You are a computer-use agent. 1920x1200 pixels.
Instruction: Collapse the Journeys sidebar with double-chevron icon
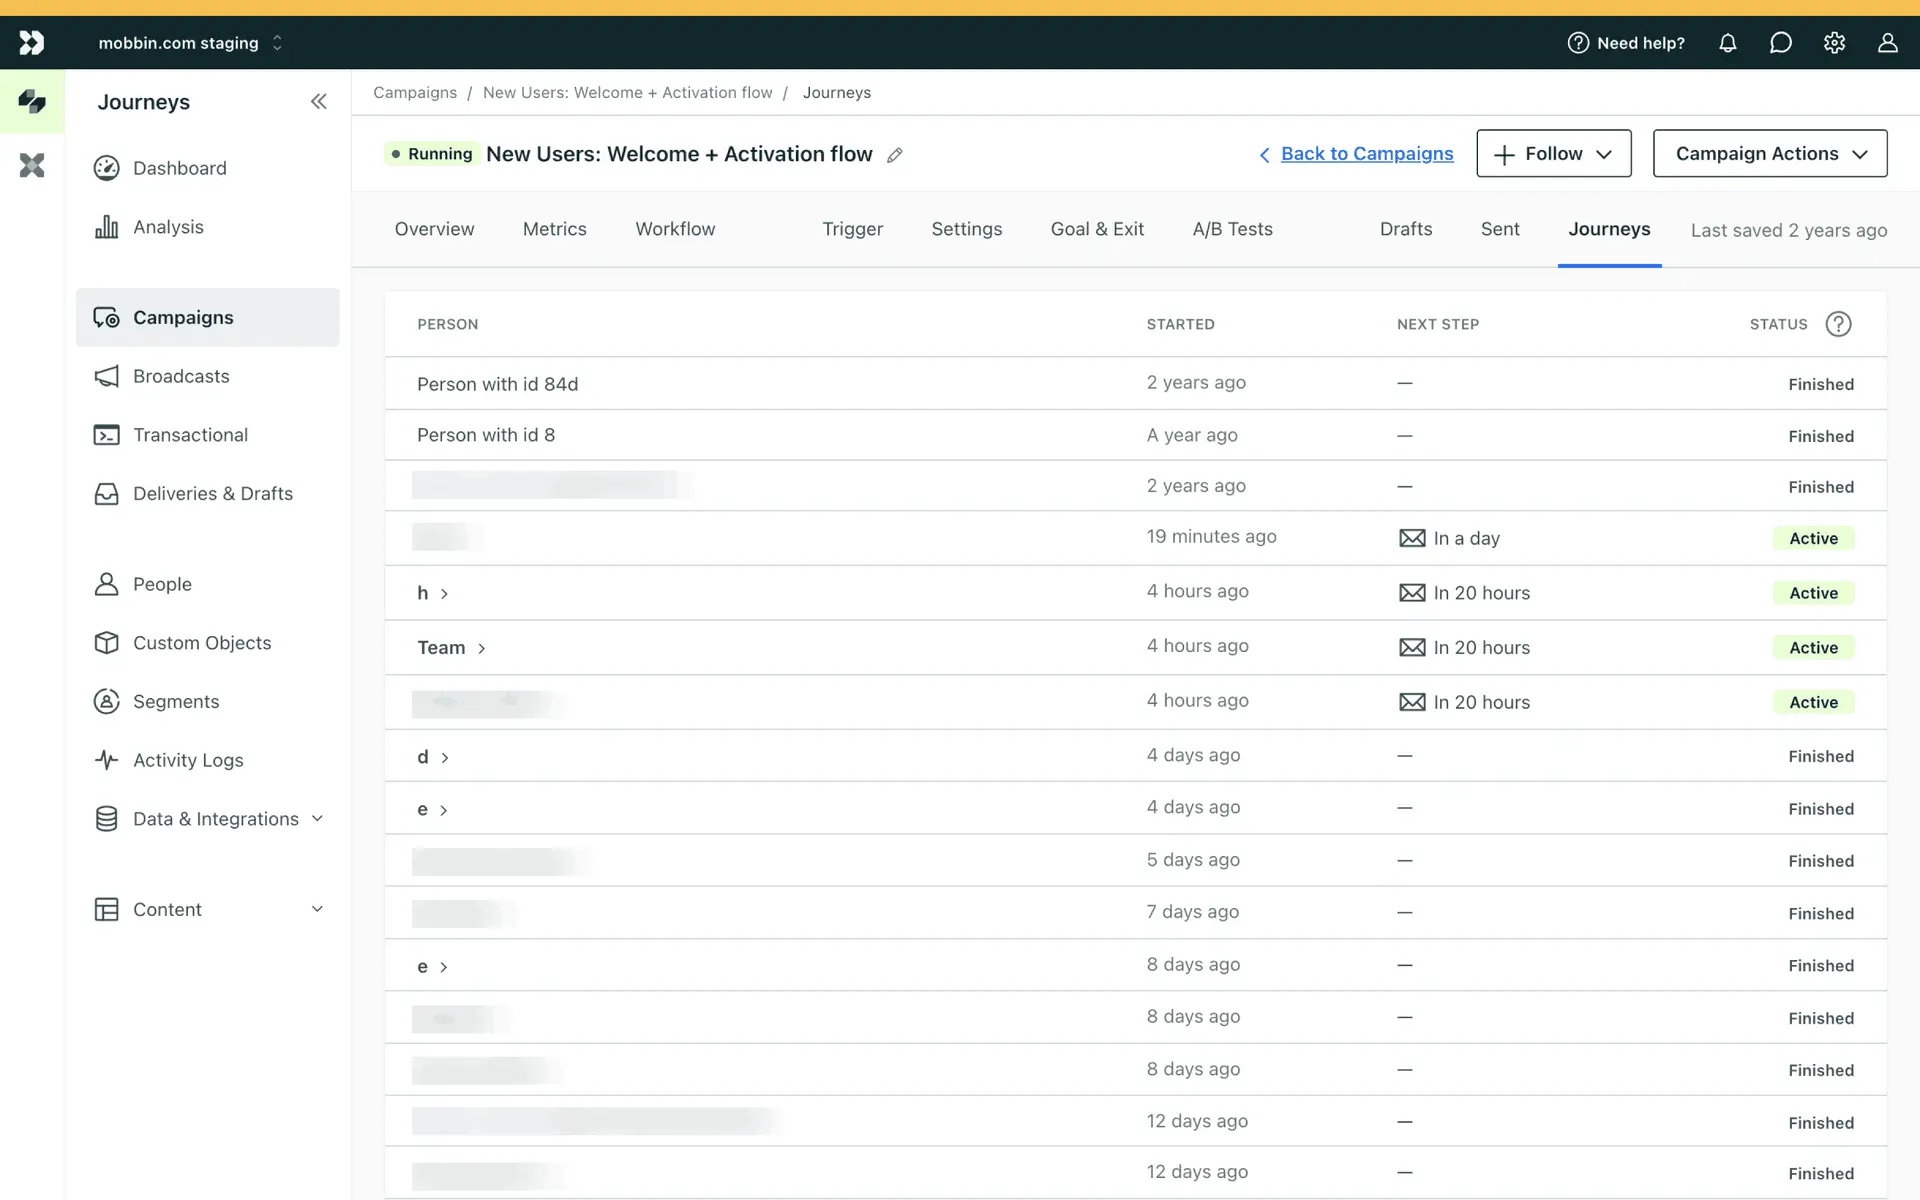coord(318,101)
